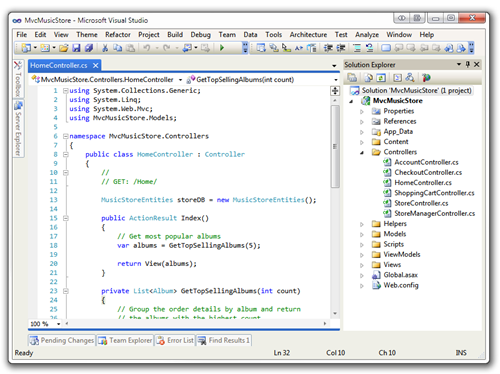Click the New Project toolbar icon
500x374 pixels.
[26, 48]
